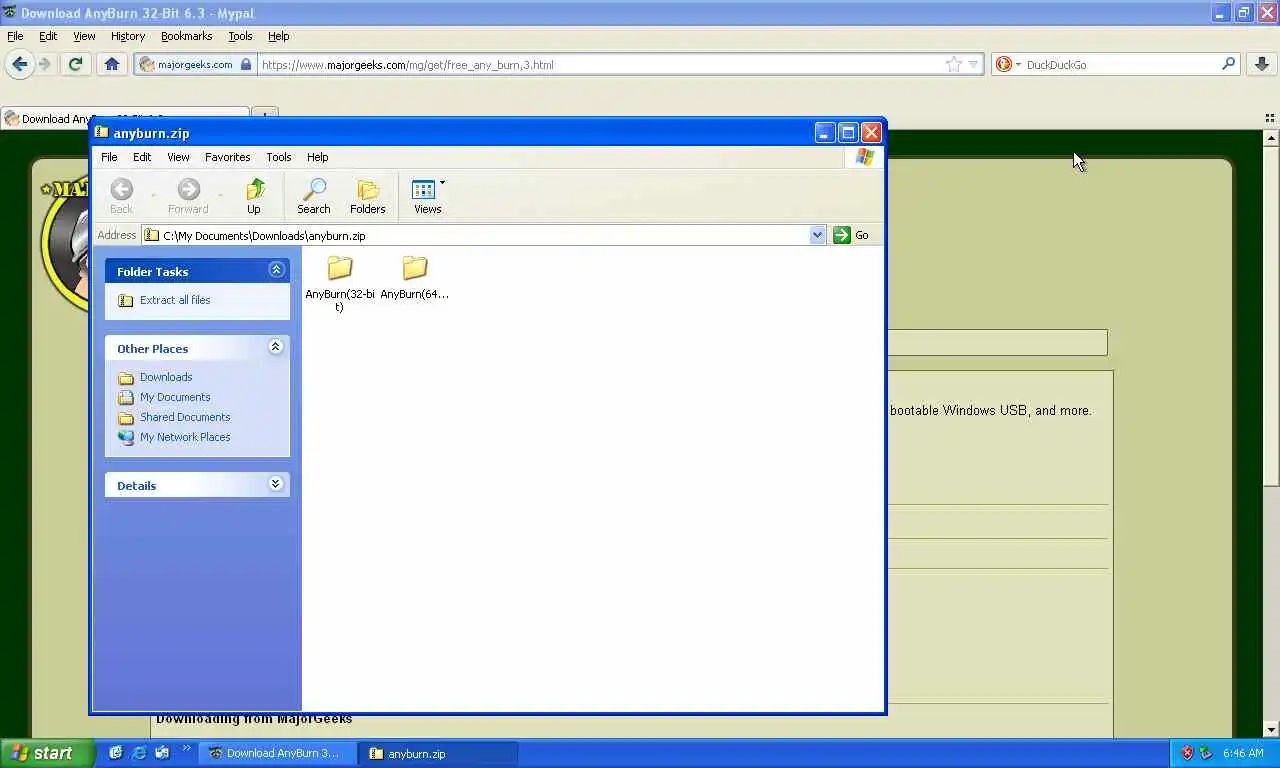This screenshot has height=768, width=1280.
Task: Click the search magnifier in DuckDuckGo box
Action: tap(1229, 64)
